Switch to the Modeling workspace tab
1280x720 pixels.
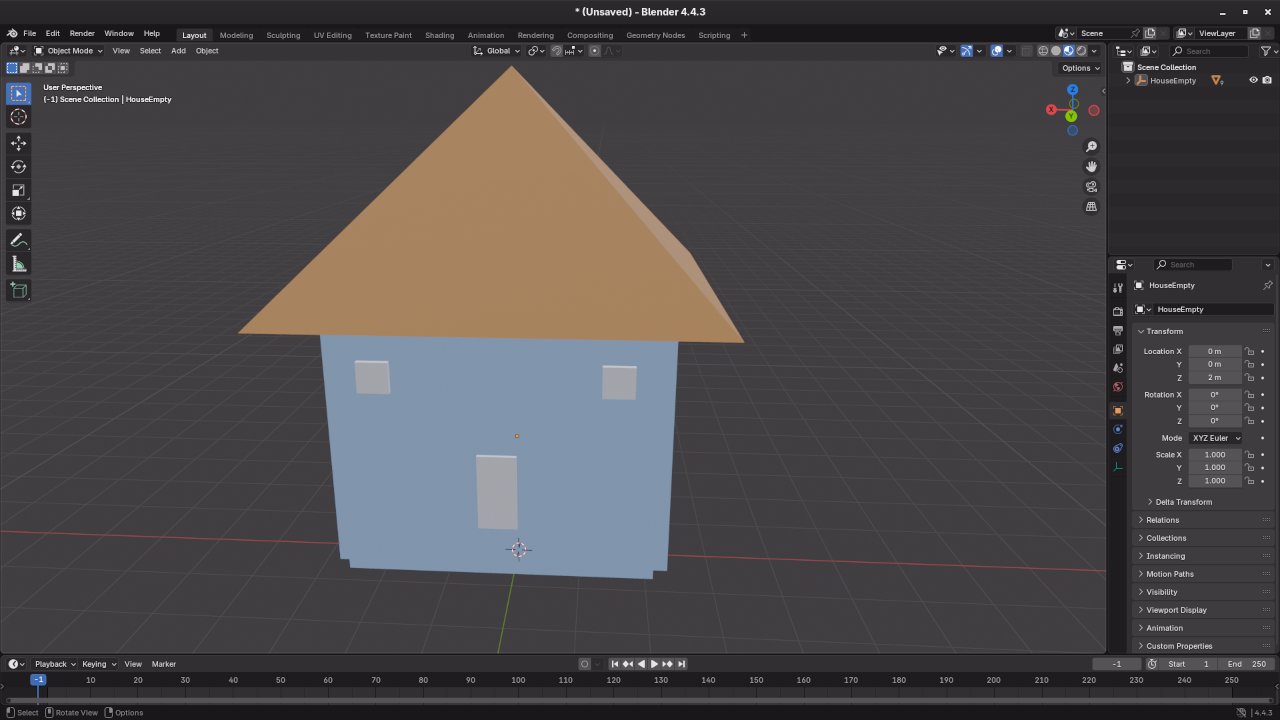click(x=237, y=35)
